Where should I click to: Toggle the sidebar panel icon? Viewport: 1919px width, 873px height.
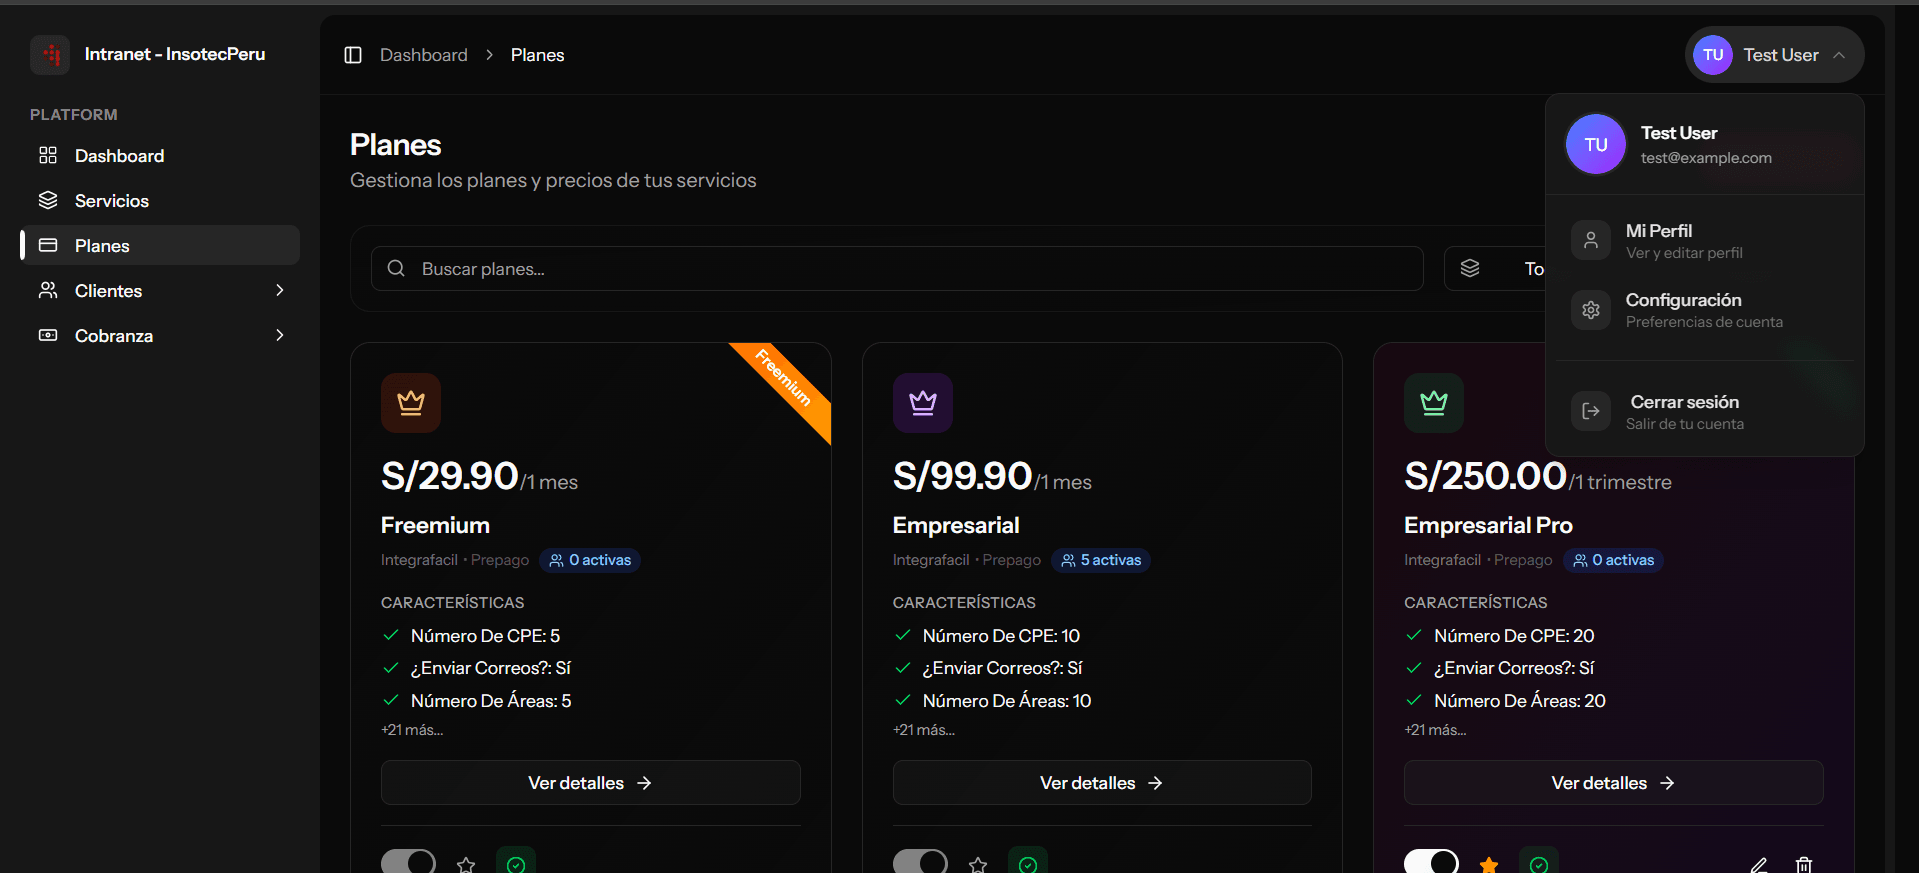(x=353, y=55)
